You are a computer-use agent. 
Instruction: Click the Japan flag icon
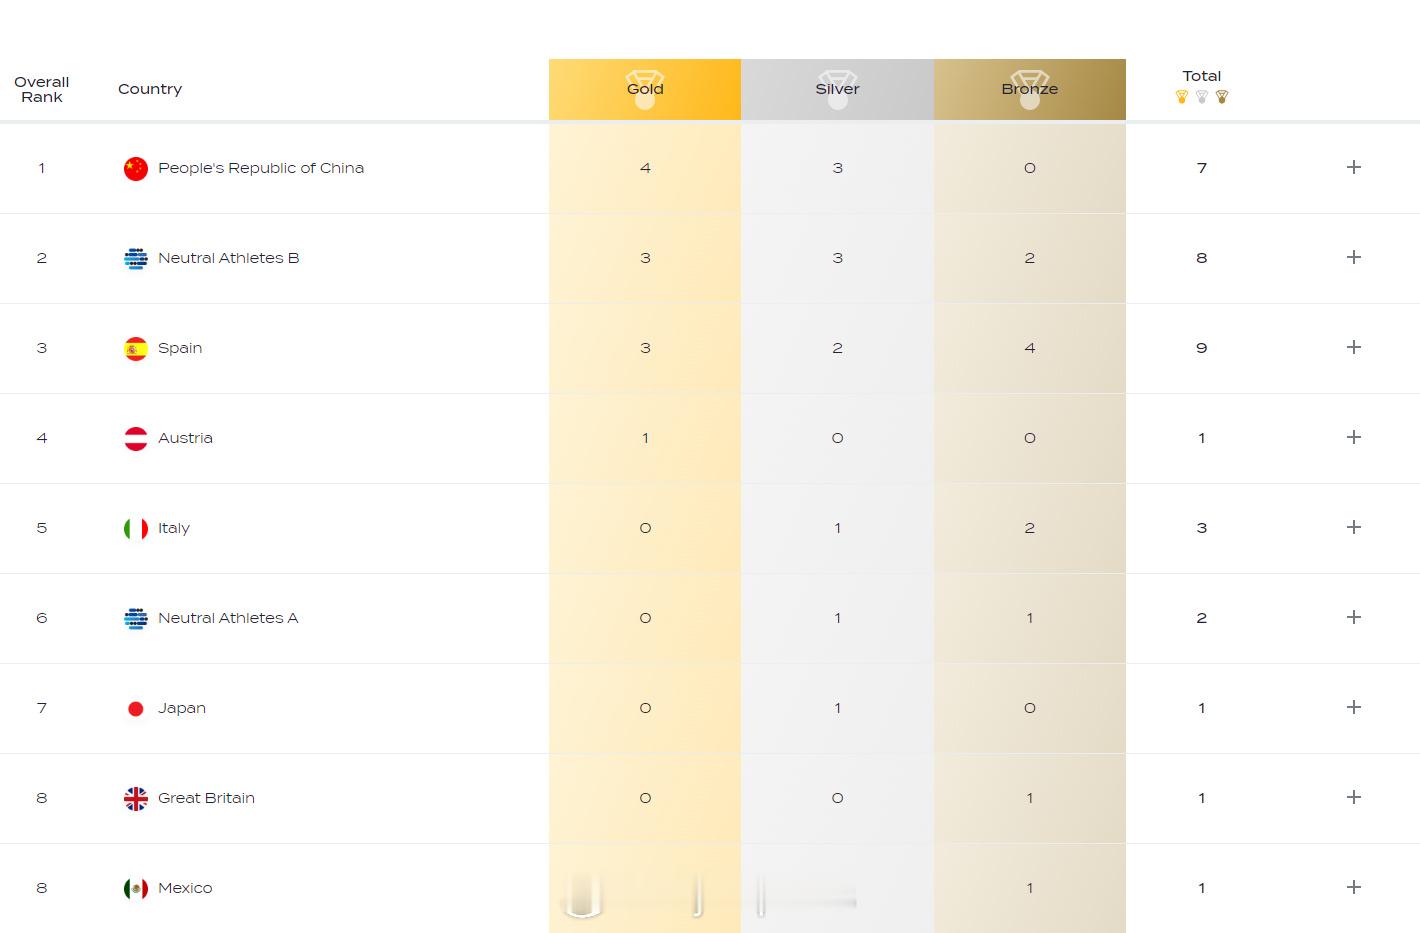click(x=136, y=708)
